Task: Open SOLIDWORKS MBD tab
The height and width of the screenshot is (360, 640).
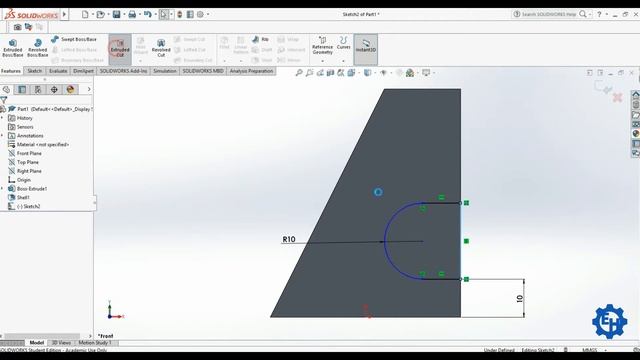Action: pos(203,71)
